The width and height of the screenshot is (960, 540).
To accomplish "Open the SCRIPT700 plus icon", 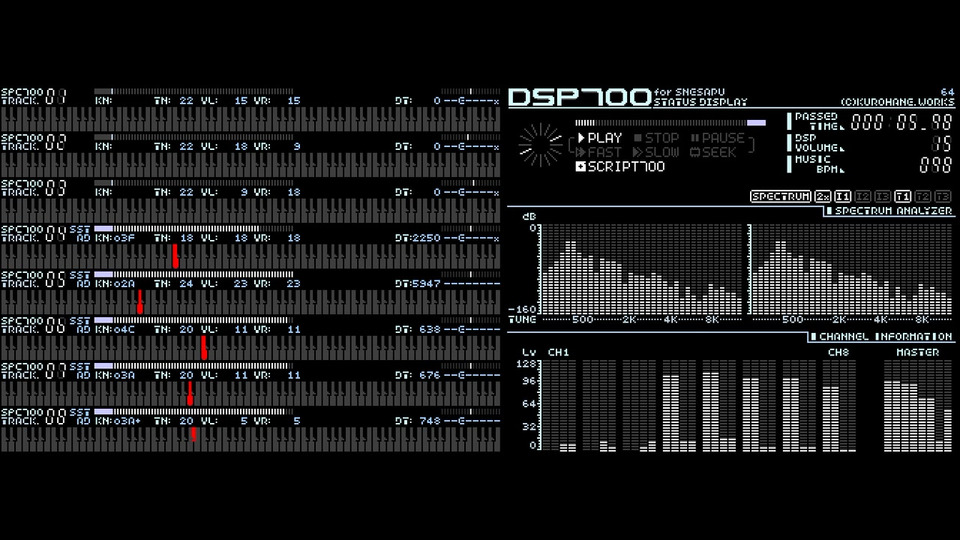I will 581,167.
